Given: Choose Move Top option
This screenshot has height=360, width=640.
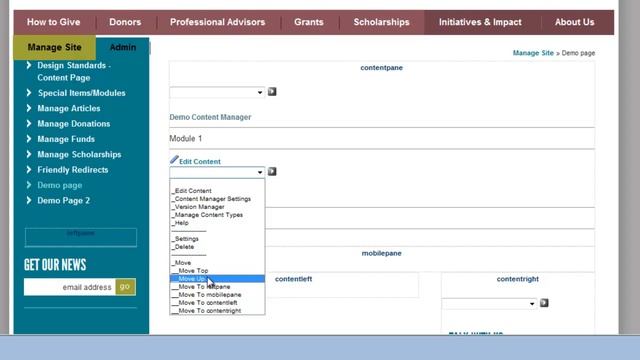Looking at the screenshot, I should coord(217,271).
